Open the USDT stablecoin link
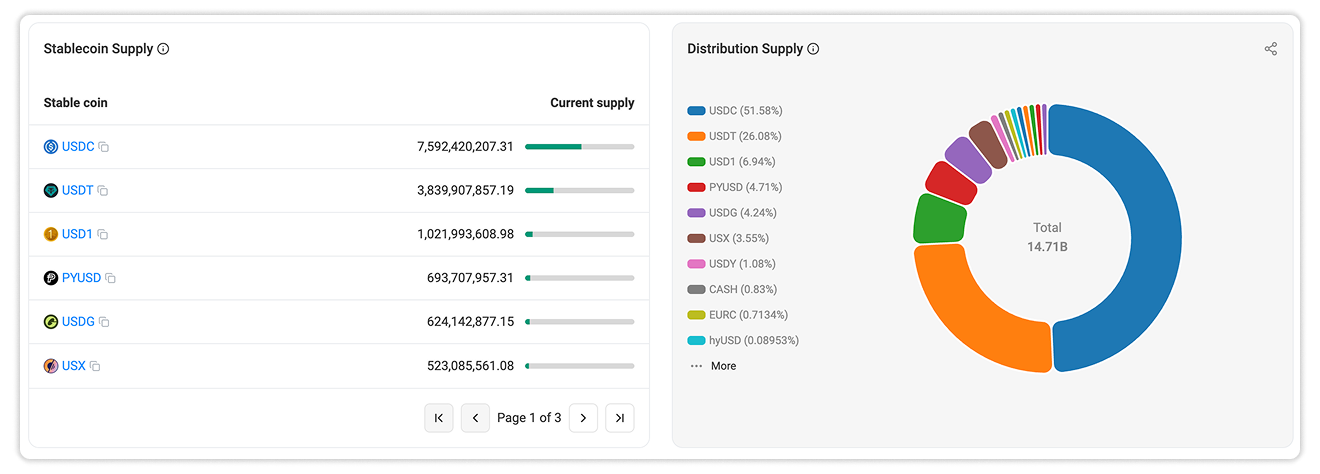Screen dimensions: 1320x474 [78, 190]
